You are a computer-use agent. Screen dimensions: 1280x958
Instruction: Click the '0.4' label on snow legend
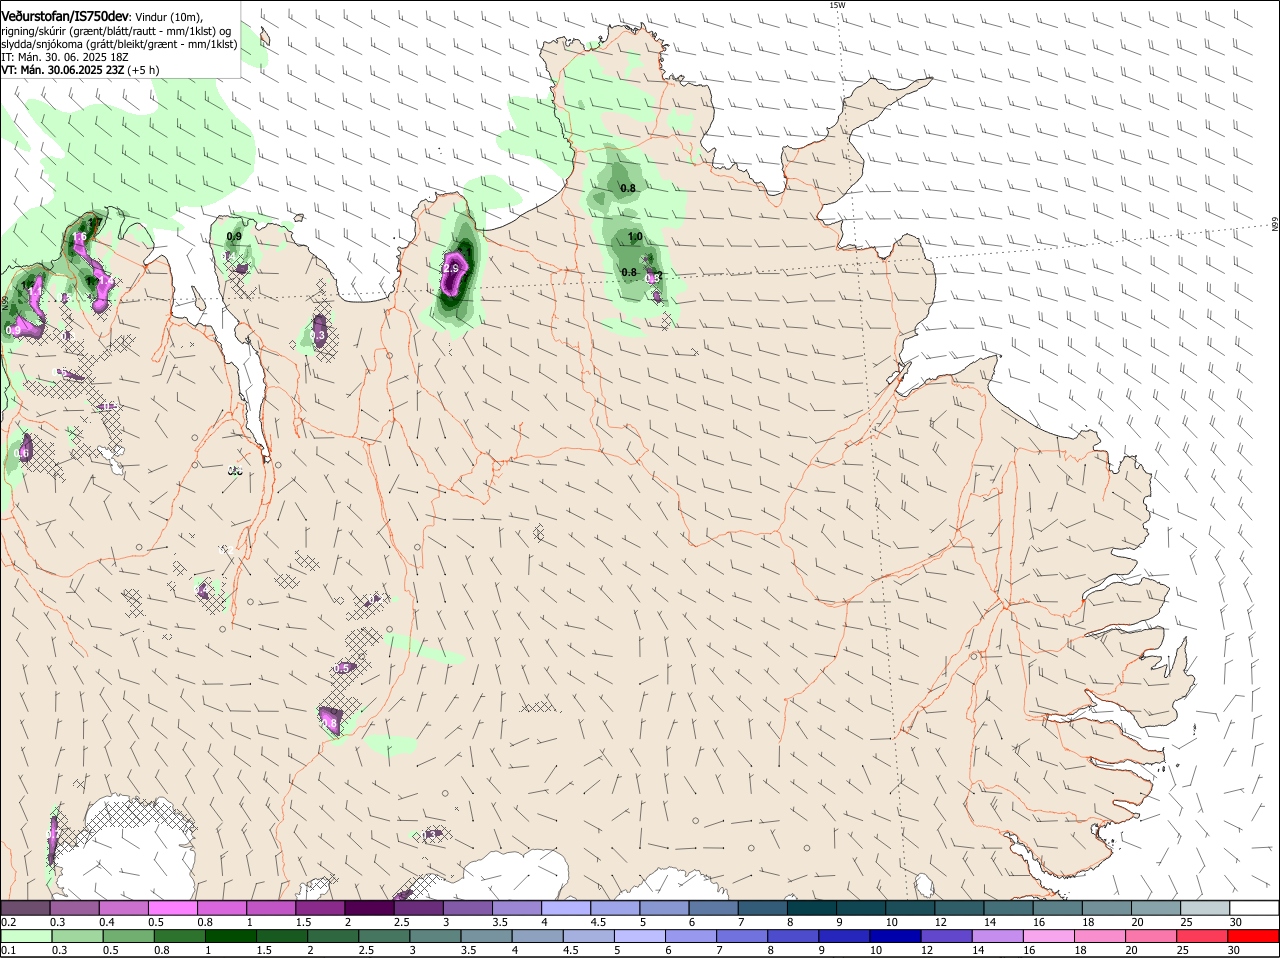(107, 922)
